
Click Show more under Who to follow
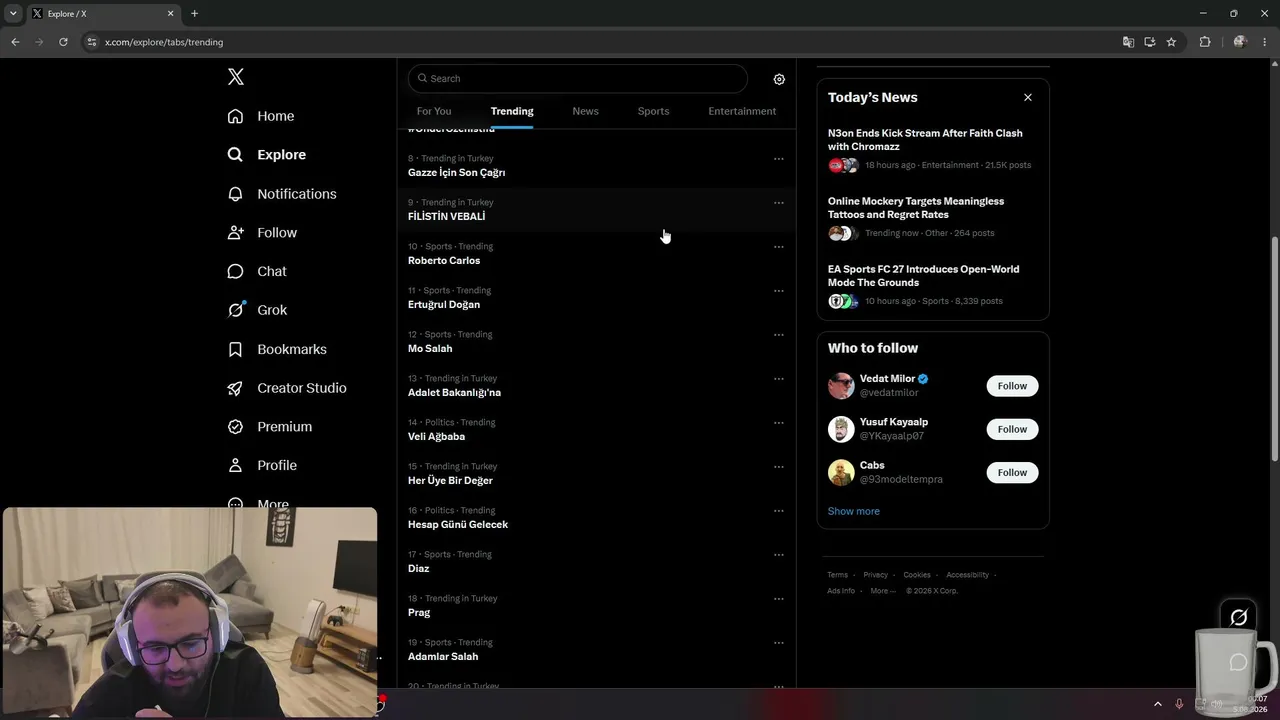pos(853,511)
